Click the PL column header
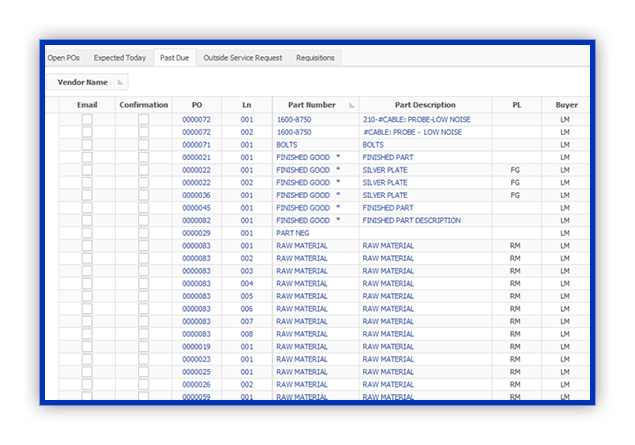Screen dimensions: 635x445 click(x=516, y=105)
